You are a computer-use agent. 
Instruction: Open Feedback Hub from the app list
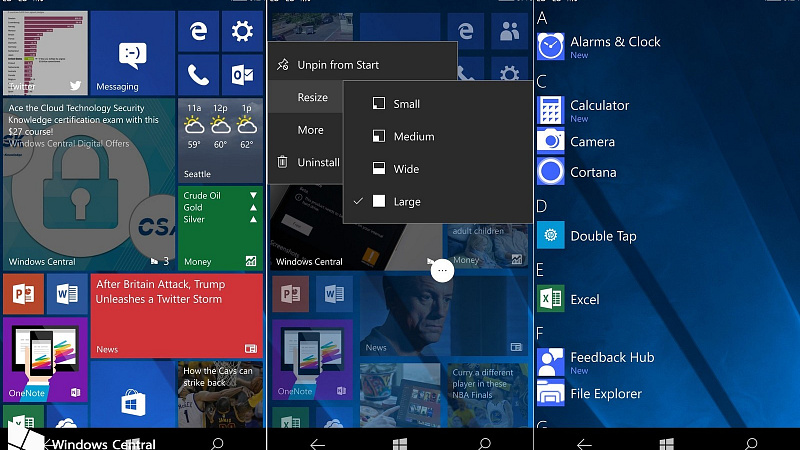click(x=596, y=362)
